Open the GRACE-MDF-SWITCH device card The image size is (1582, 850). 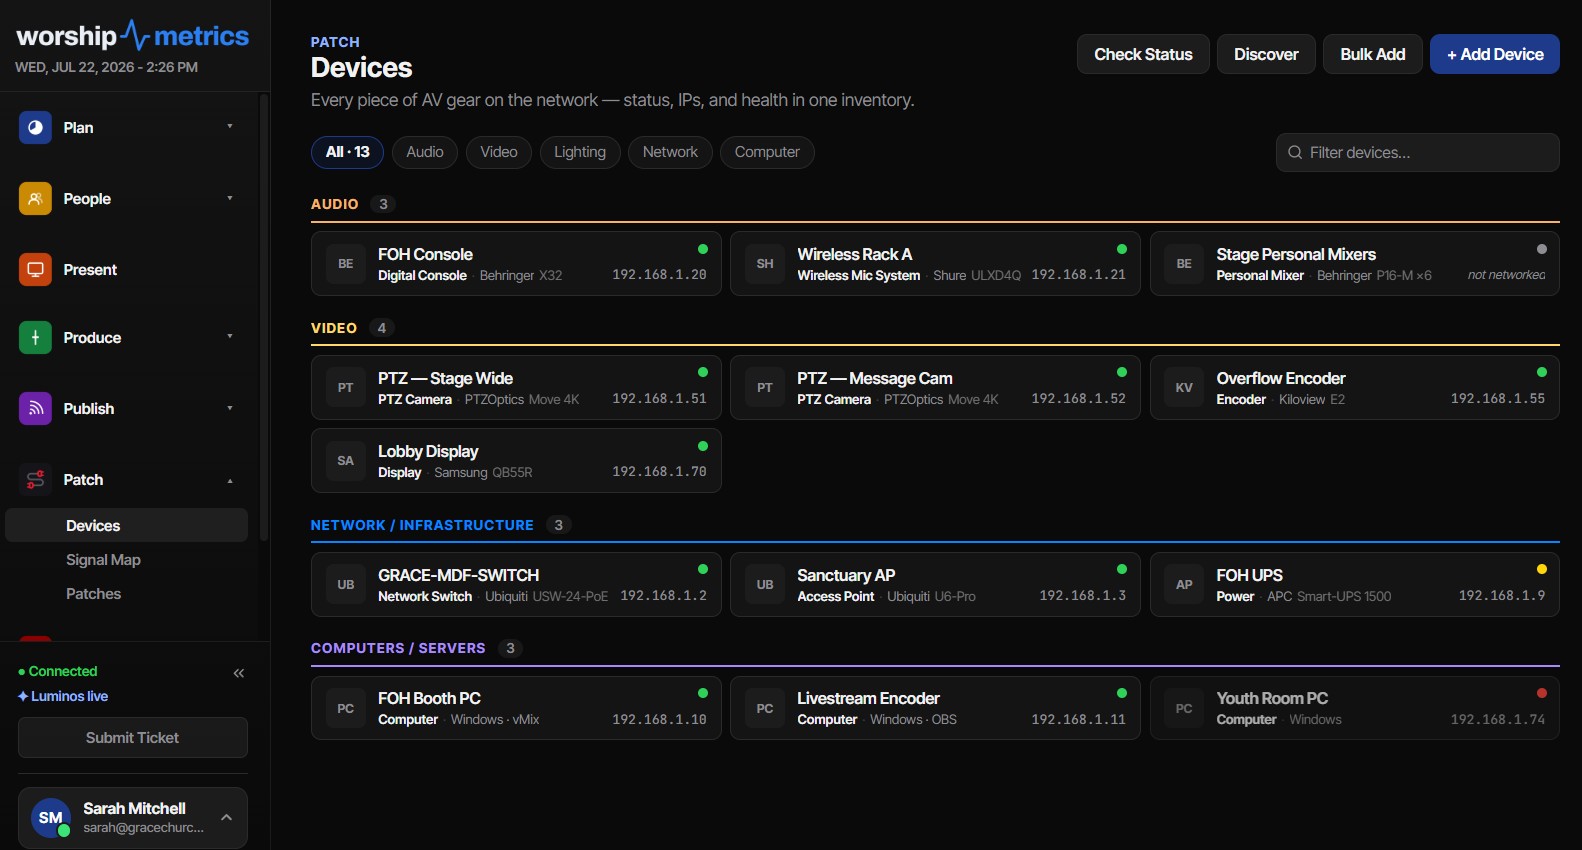click(x=516, y=585)
